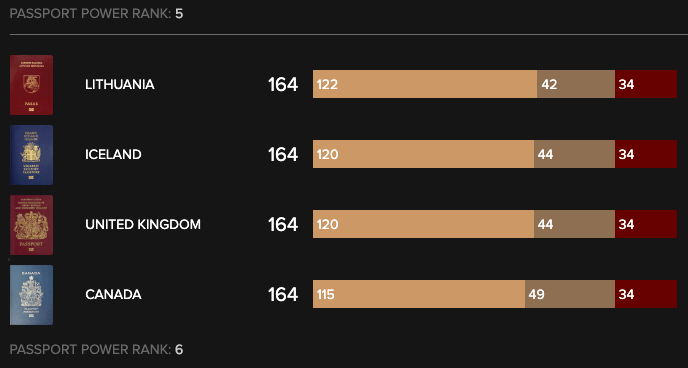Click the Canada passport cover thumbnail

coord(32,295)
